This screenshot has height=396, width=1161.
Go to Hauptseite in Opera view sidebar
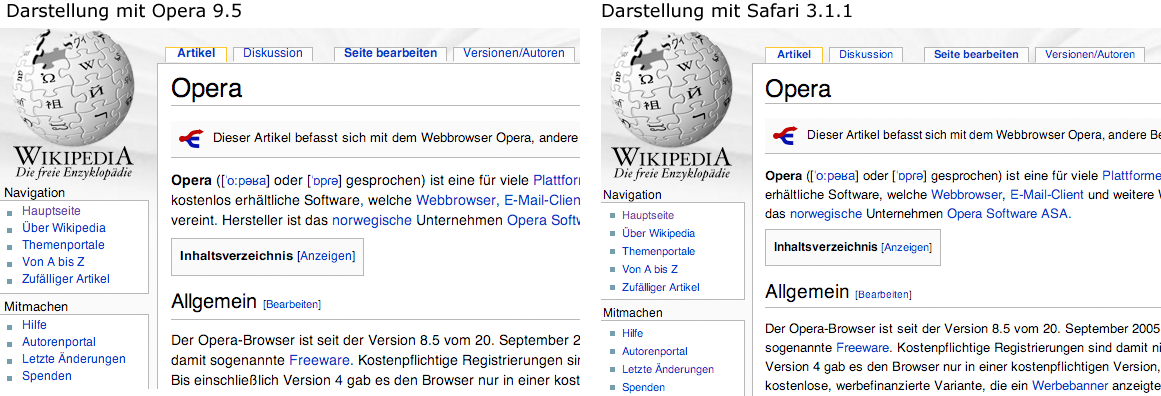point(51,211)
